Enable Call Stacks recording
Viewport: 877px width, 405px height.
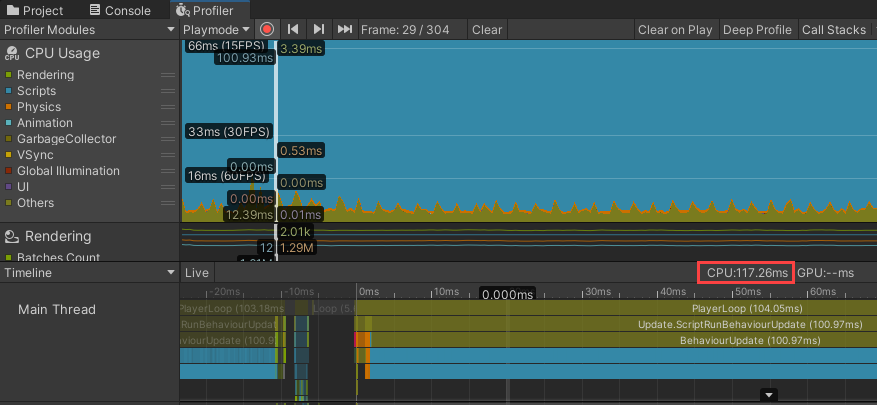[834, 30]
